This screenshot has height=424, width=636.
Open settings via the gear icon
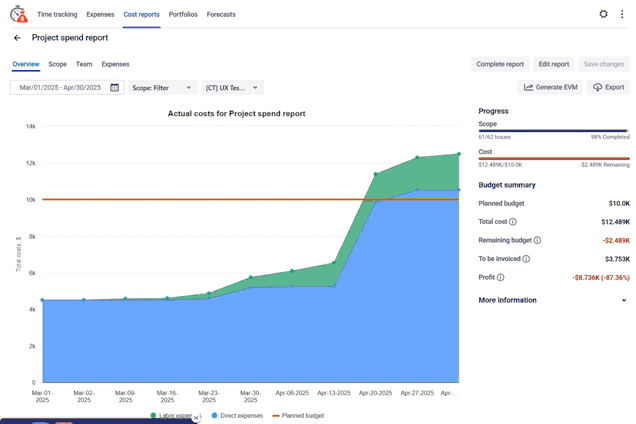coord(603,15)
